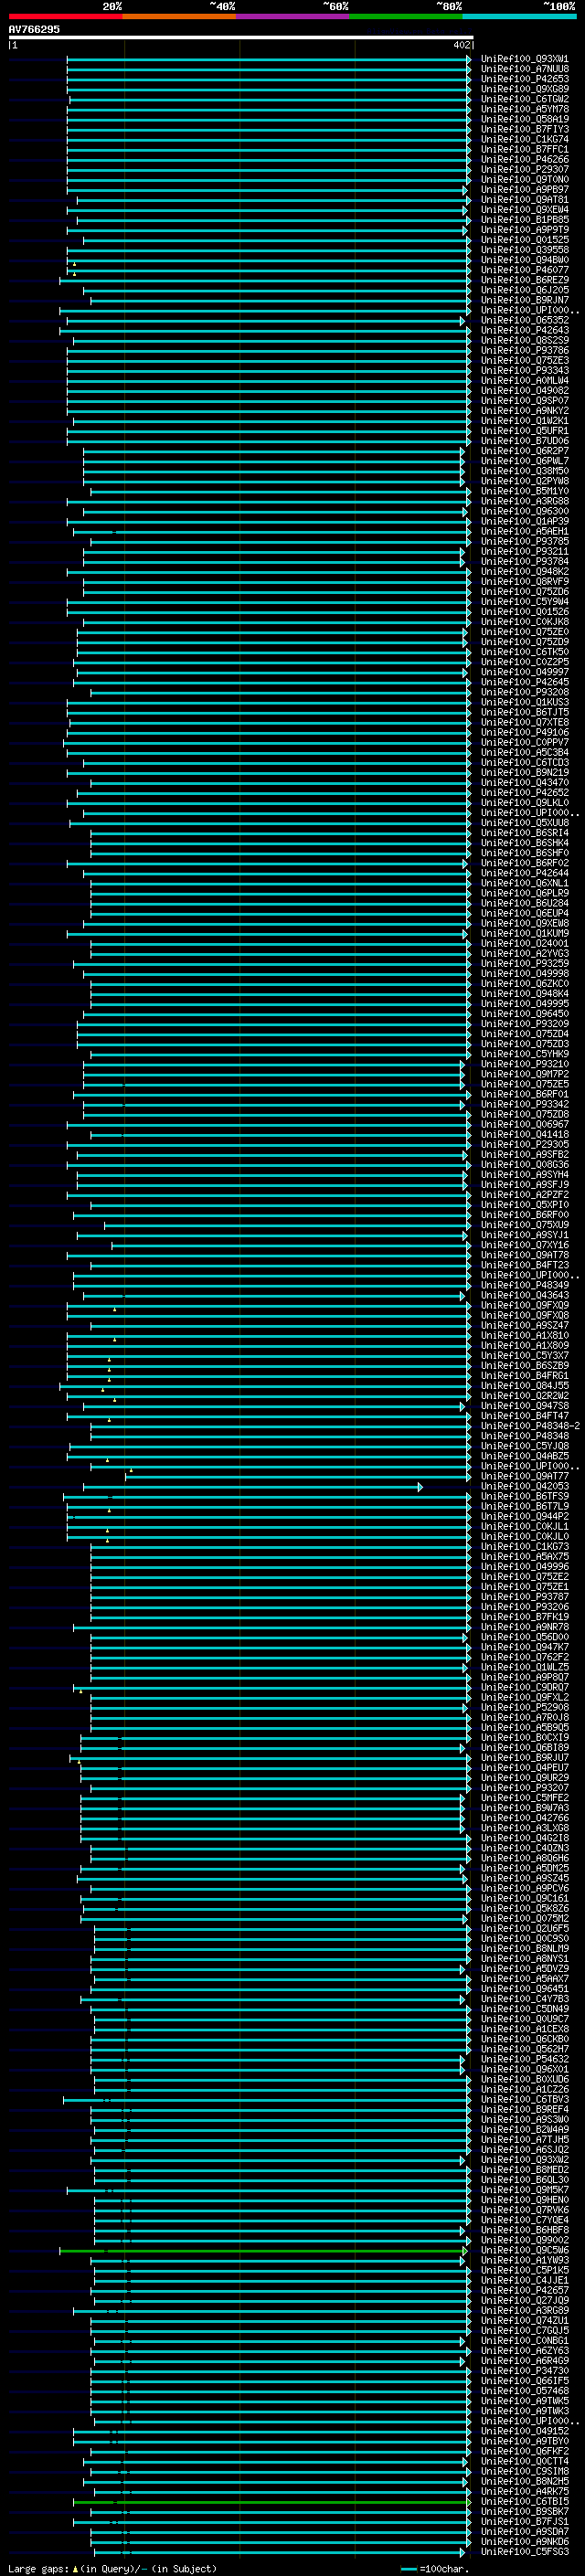The image size is (585, 2576).
Task: Select UniRef100_B4FT23 hit
Action: pyautogui.click(x=525, y=1265)
